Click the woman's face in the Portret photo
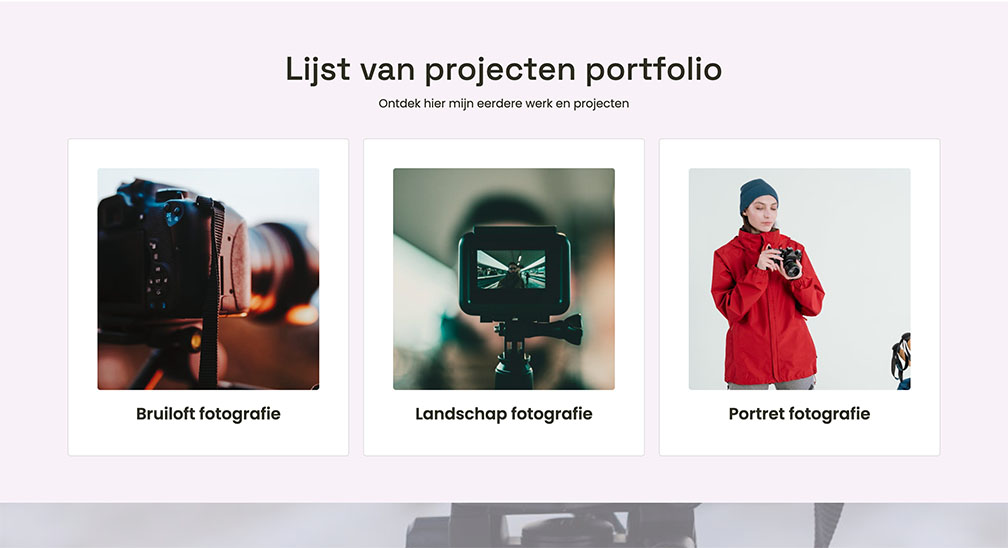The image size is (1008, 548). point(761,214)
